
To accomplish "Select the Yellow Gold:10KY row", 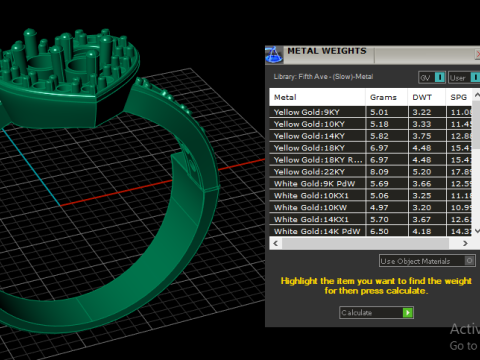I will [370, 124].
